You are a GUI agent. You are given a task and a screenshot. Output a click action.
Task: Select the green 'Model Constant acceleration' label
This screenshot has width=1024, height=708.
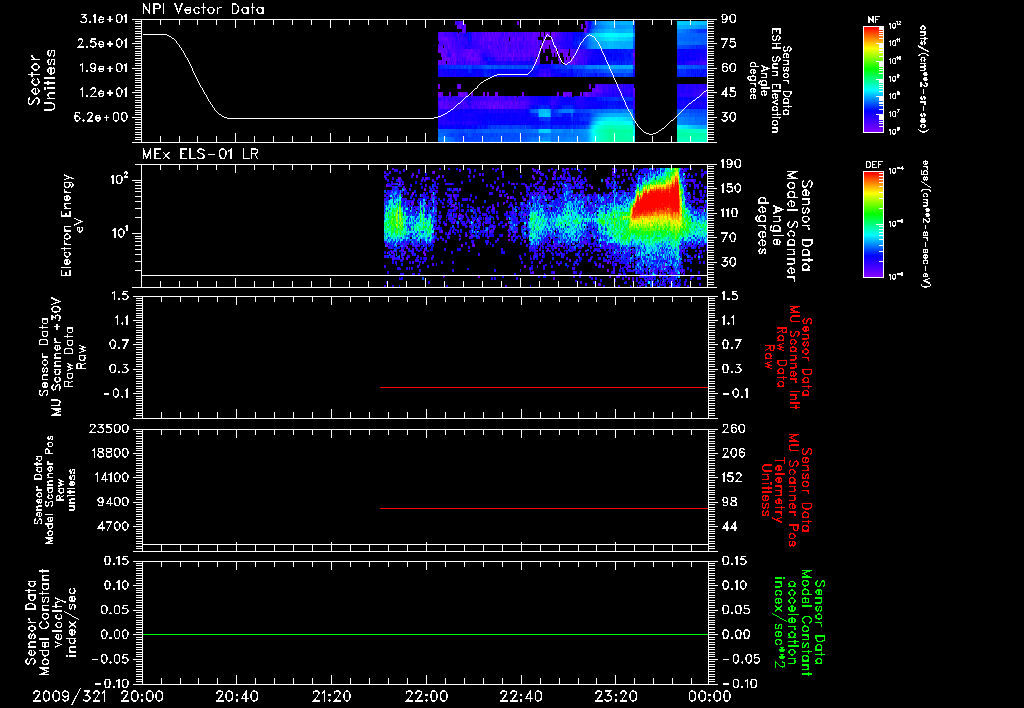coord(799,622)
